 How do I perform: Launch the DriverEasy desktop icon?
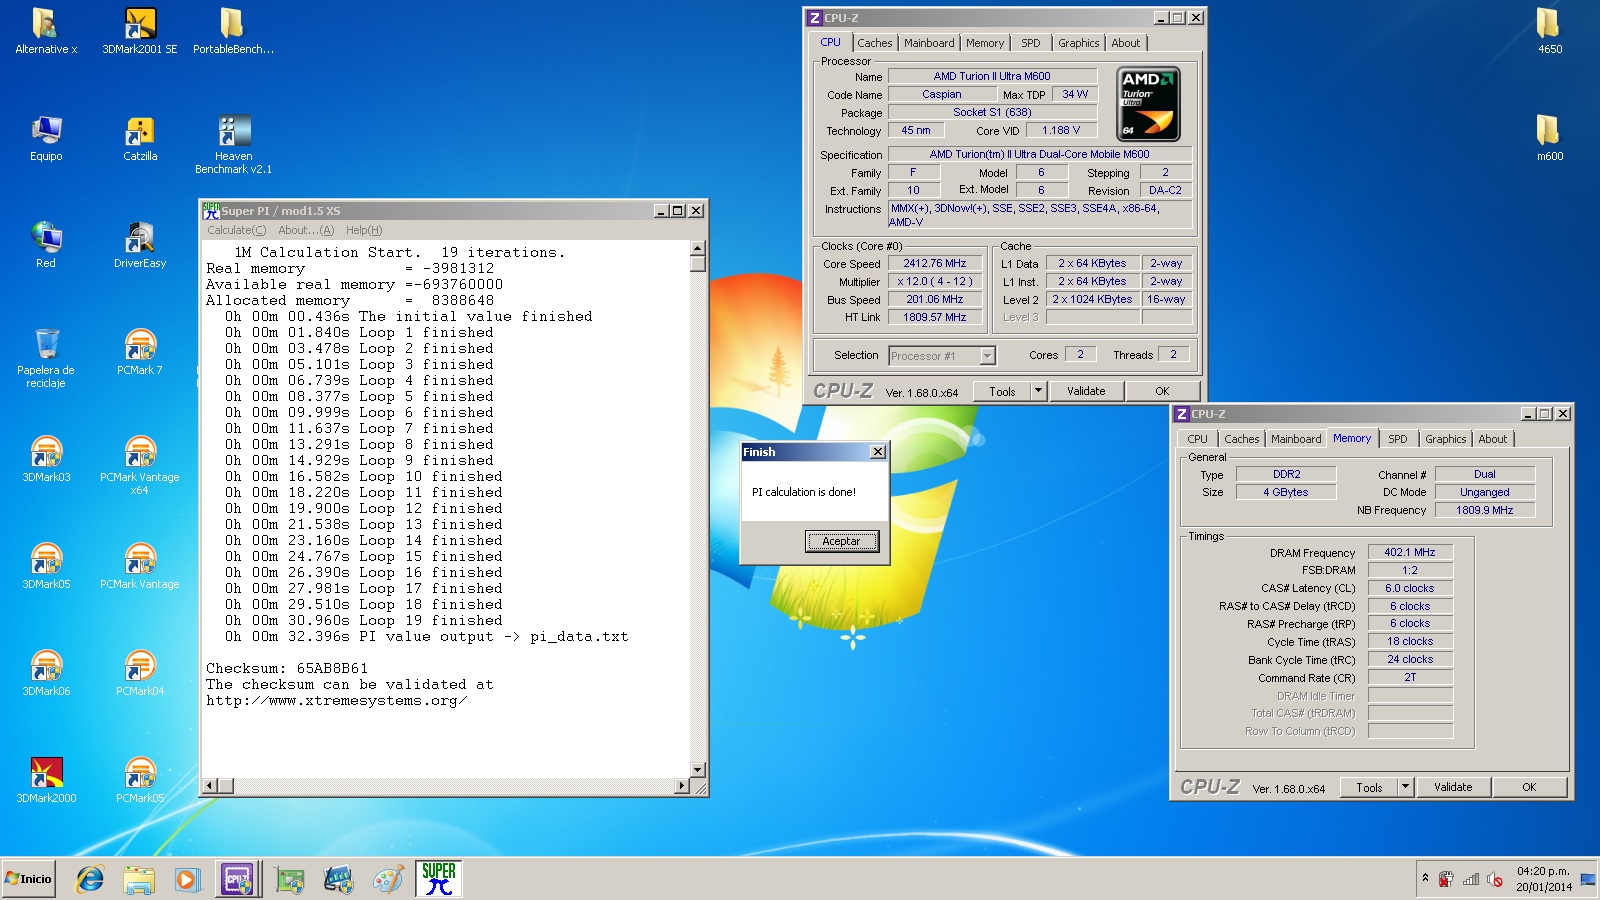click(x=140, y=245)
